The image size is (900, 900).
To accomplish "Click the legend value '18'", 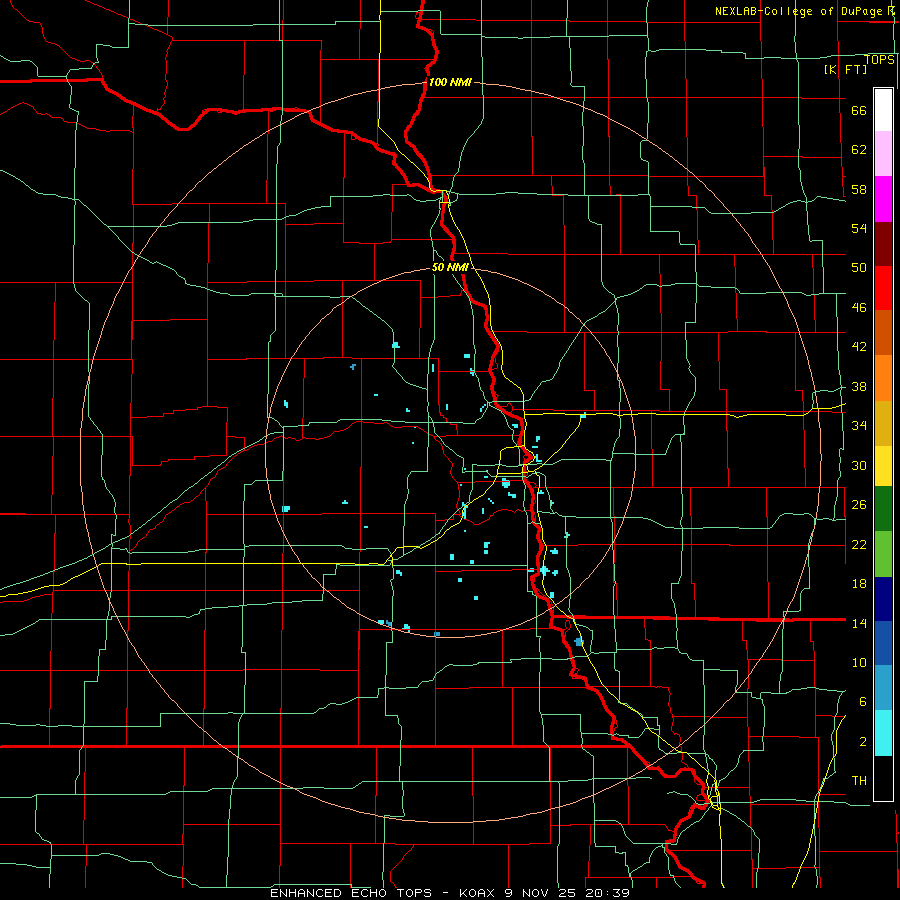I will click(x=859, y=584).
